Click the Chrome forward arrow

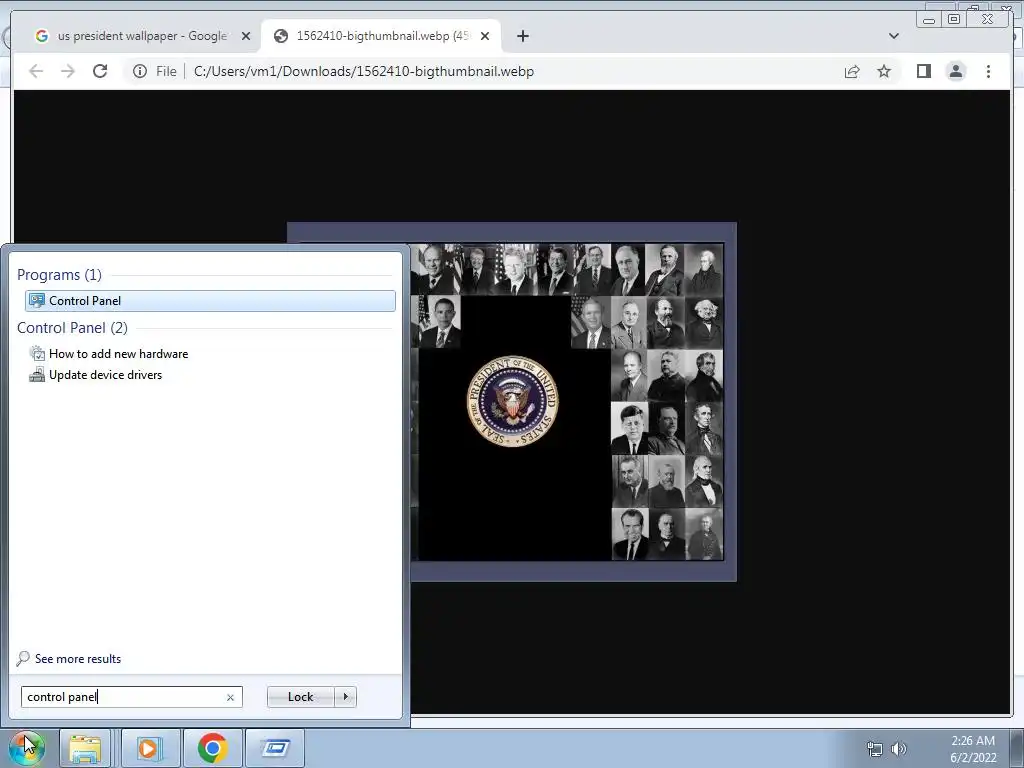[68, 71]
